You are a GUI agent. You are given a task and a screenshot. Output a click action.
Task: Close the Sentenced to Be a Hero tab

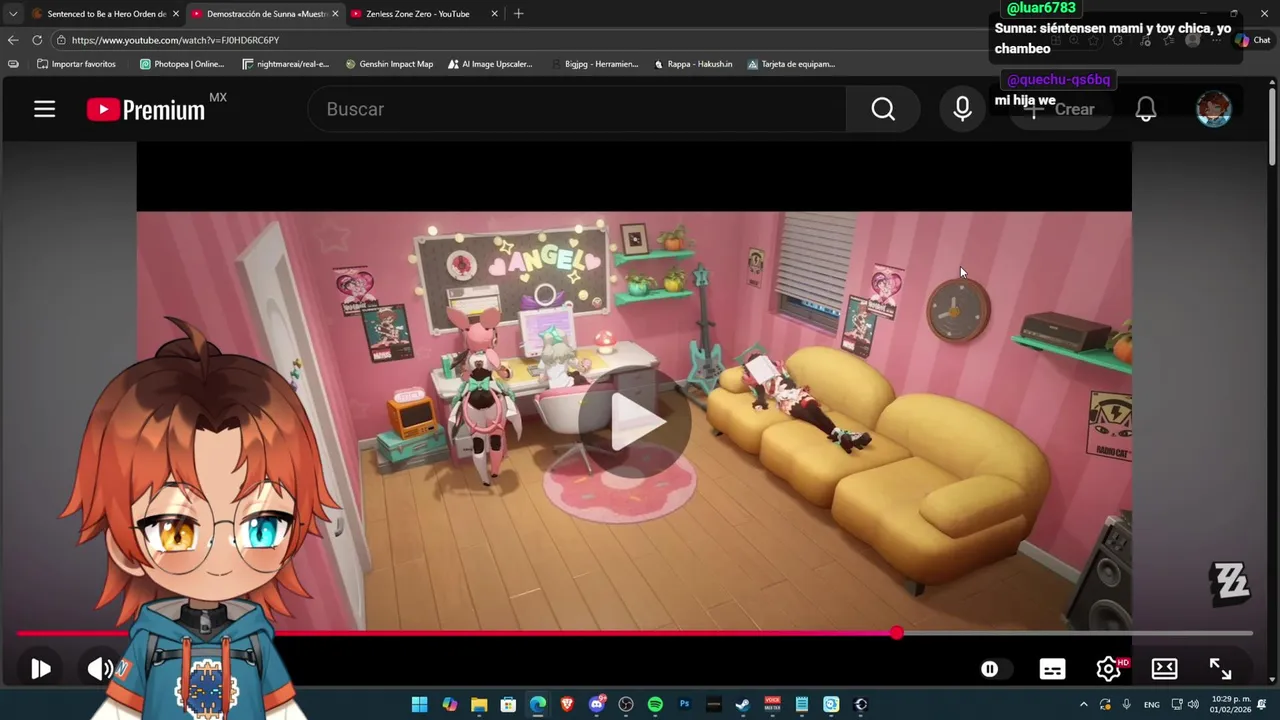tap(175, 14)
